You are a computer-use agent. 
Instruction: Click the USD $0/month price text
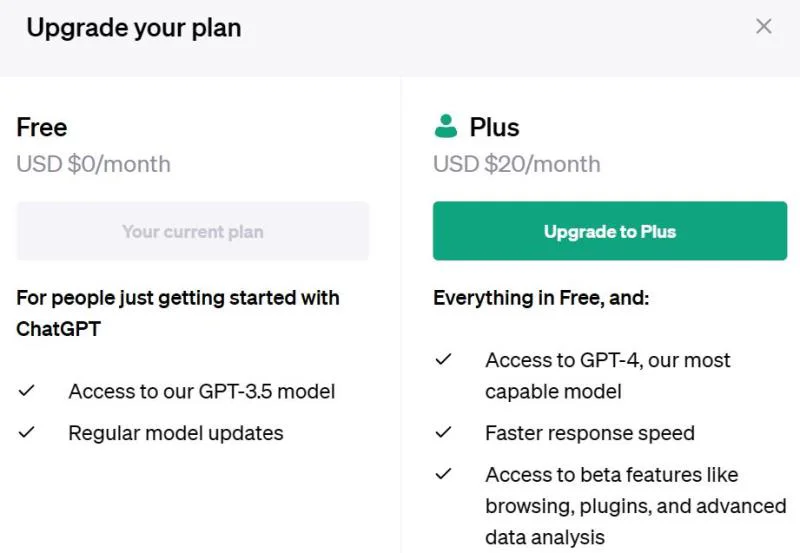click(x=93, y=164)
